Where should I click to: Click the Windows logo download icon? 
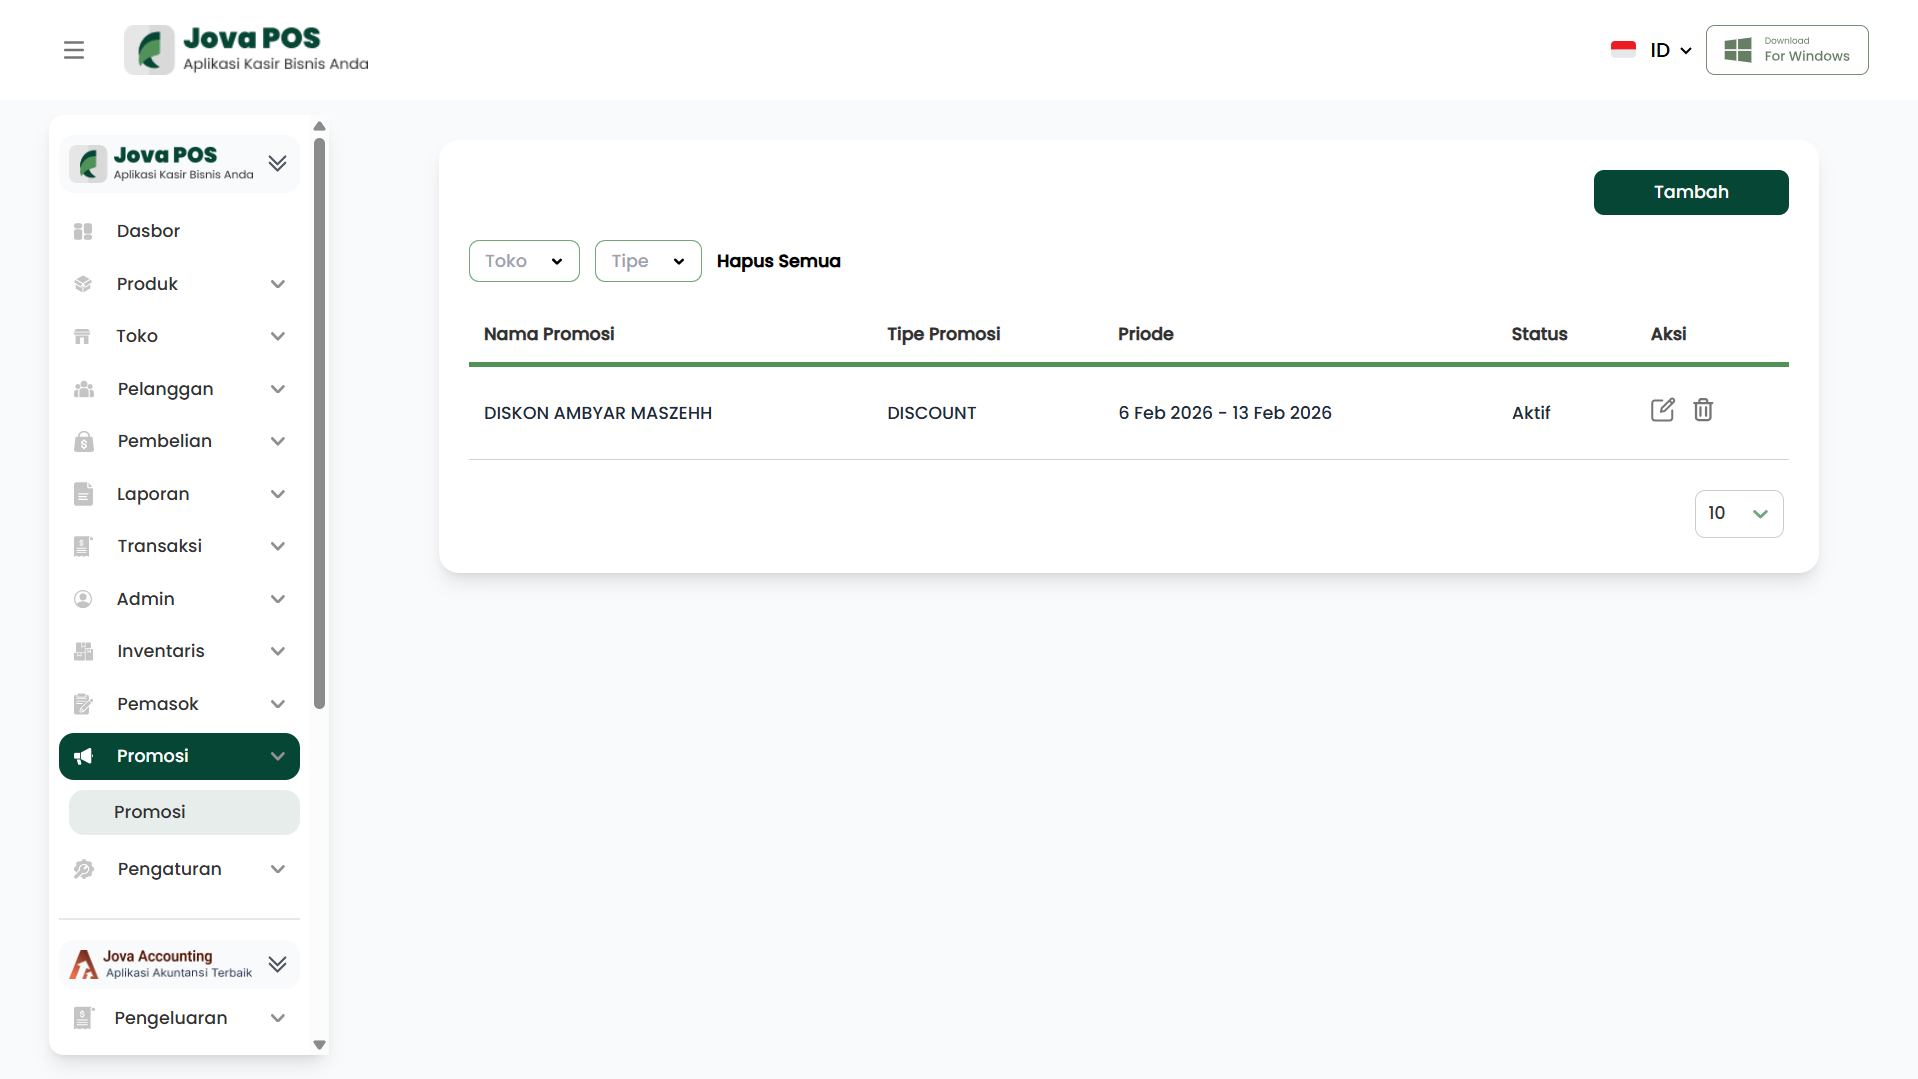[x=1738, y=50]
